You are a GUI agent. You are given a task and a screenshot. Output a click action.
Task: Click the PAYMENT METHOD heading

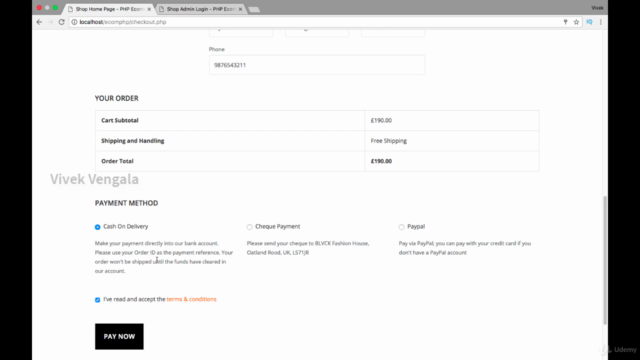[x=127, y=203]
